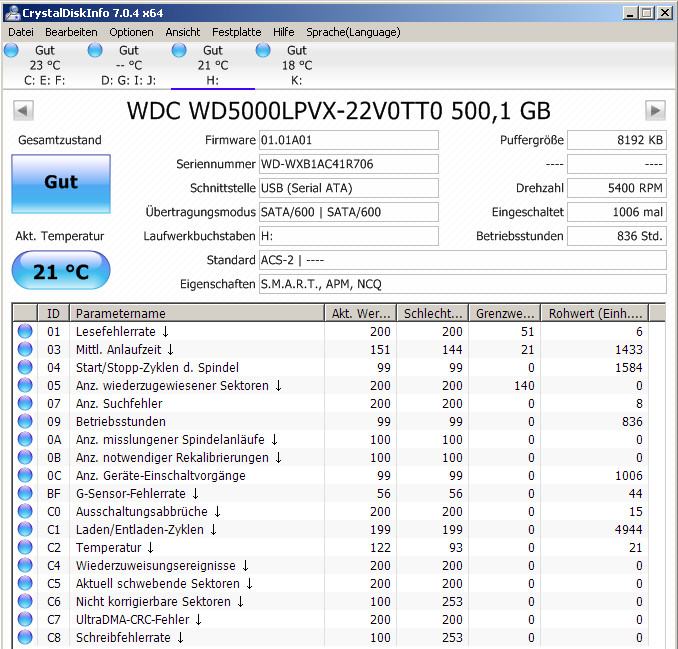Click the Schnittstelle field USB (Serial ATA)

tap(349, 188)
